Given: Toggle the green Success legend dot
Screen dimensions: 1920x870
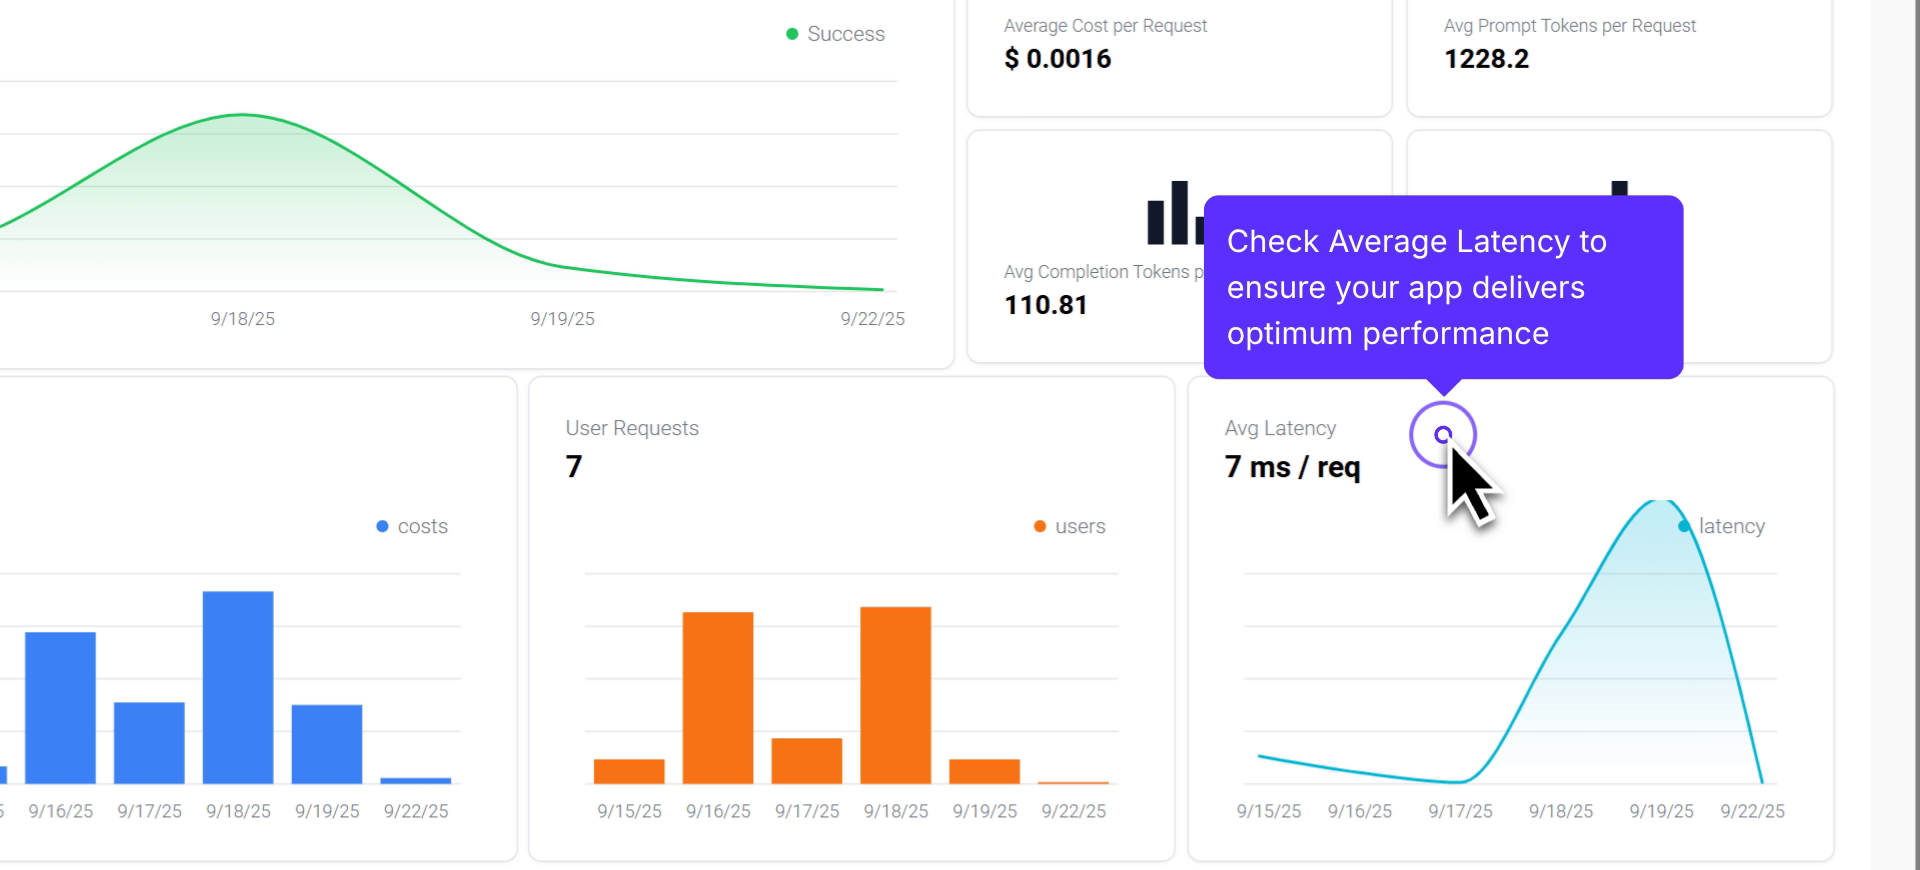Looking at the screenshot, I should 792,34.
